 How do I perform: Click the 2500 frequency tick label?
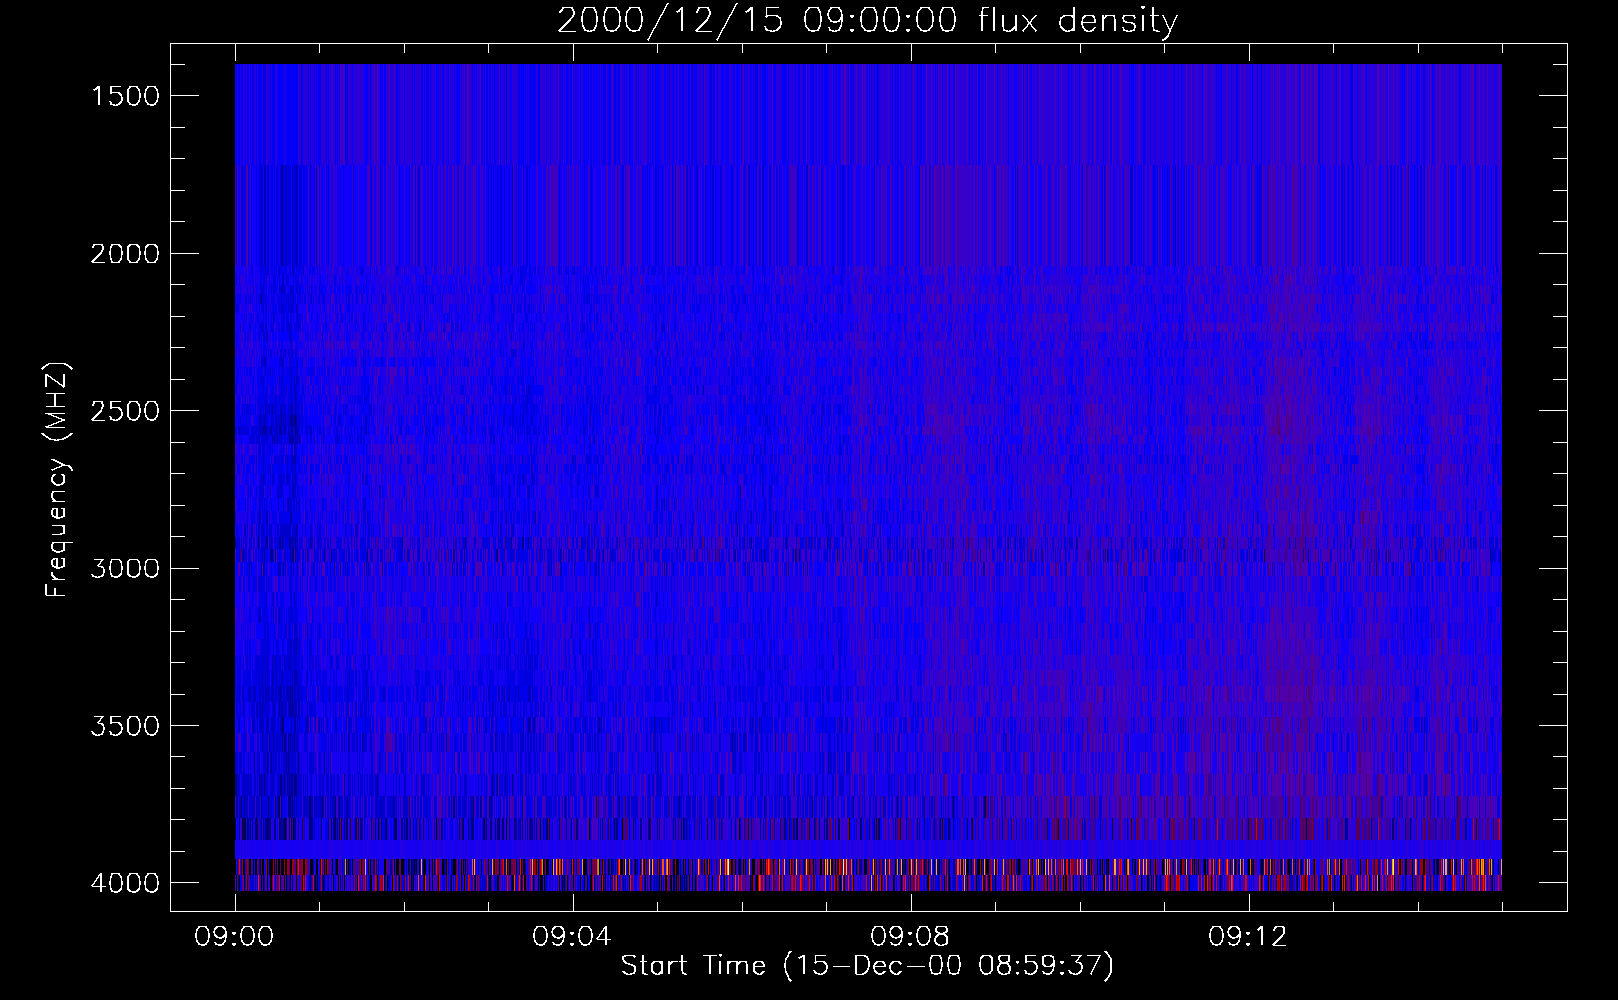[125, 411]
